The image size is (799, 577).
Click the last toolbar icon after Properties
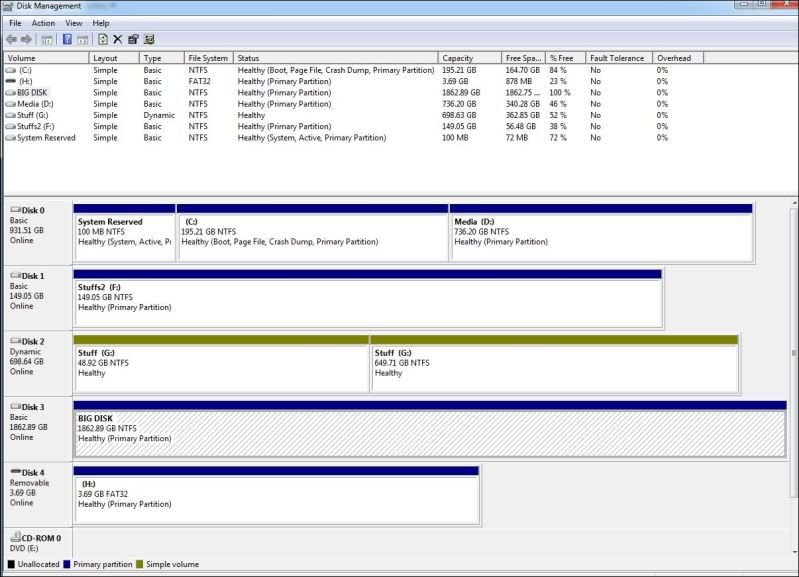pos(149,39)
